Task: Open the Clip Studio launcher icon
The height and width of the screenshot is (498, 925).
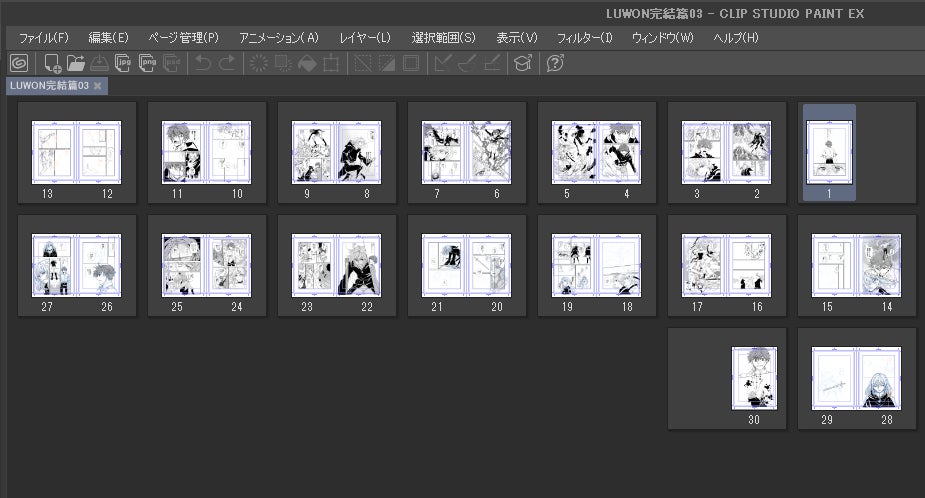Action: coord(18,63)
